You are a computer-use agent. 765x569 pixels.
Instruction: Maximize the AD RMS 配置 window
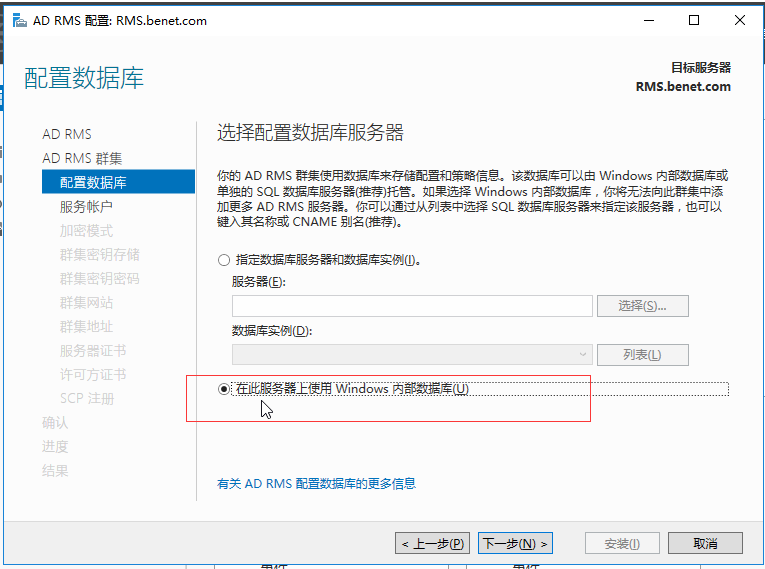694,20
